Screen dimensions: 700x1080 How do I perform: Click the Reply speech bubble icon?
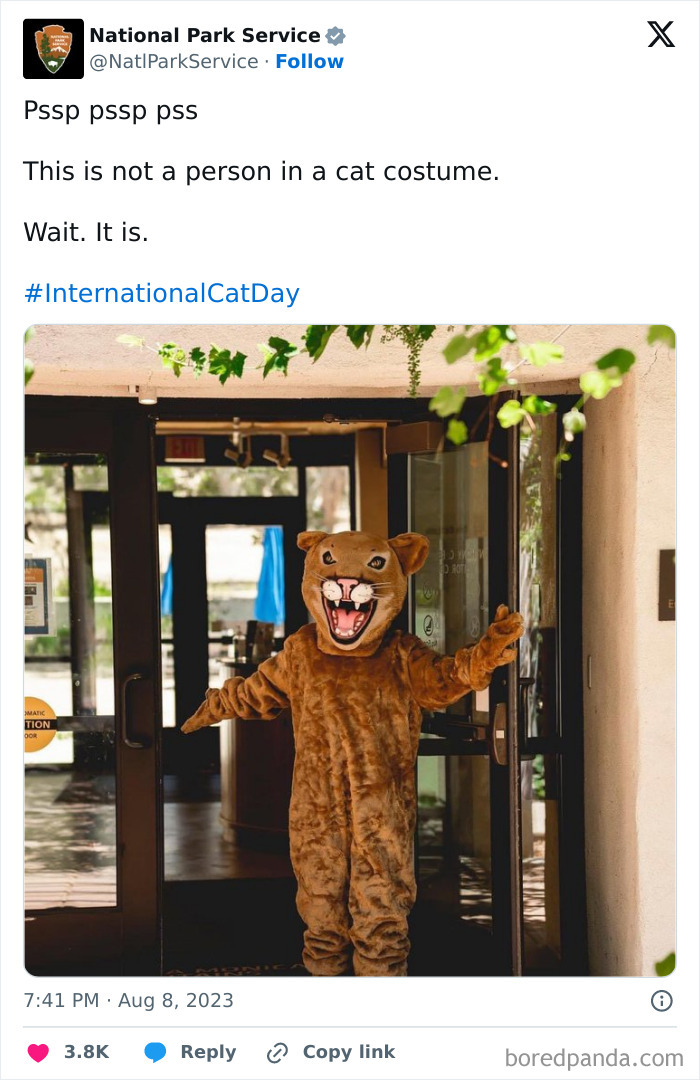click(156, 1052)
